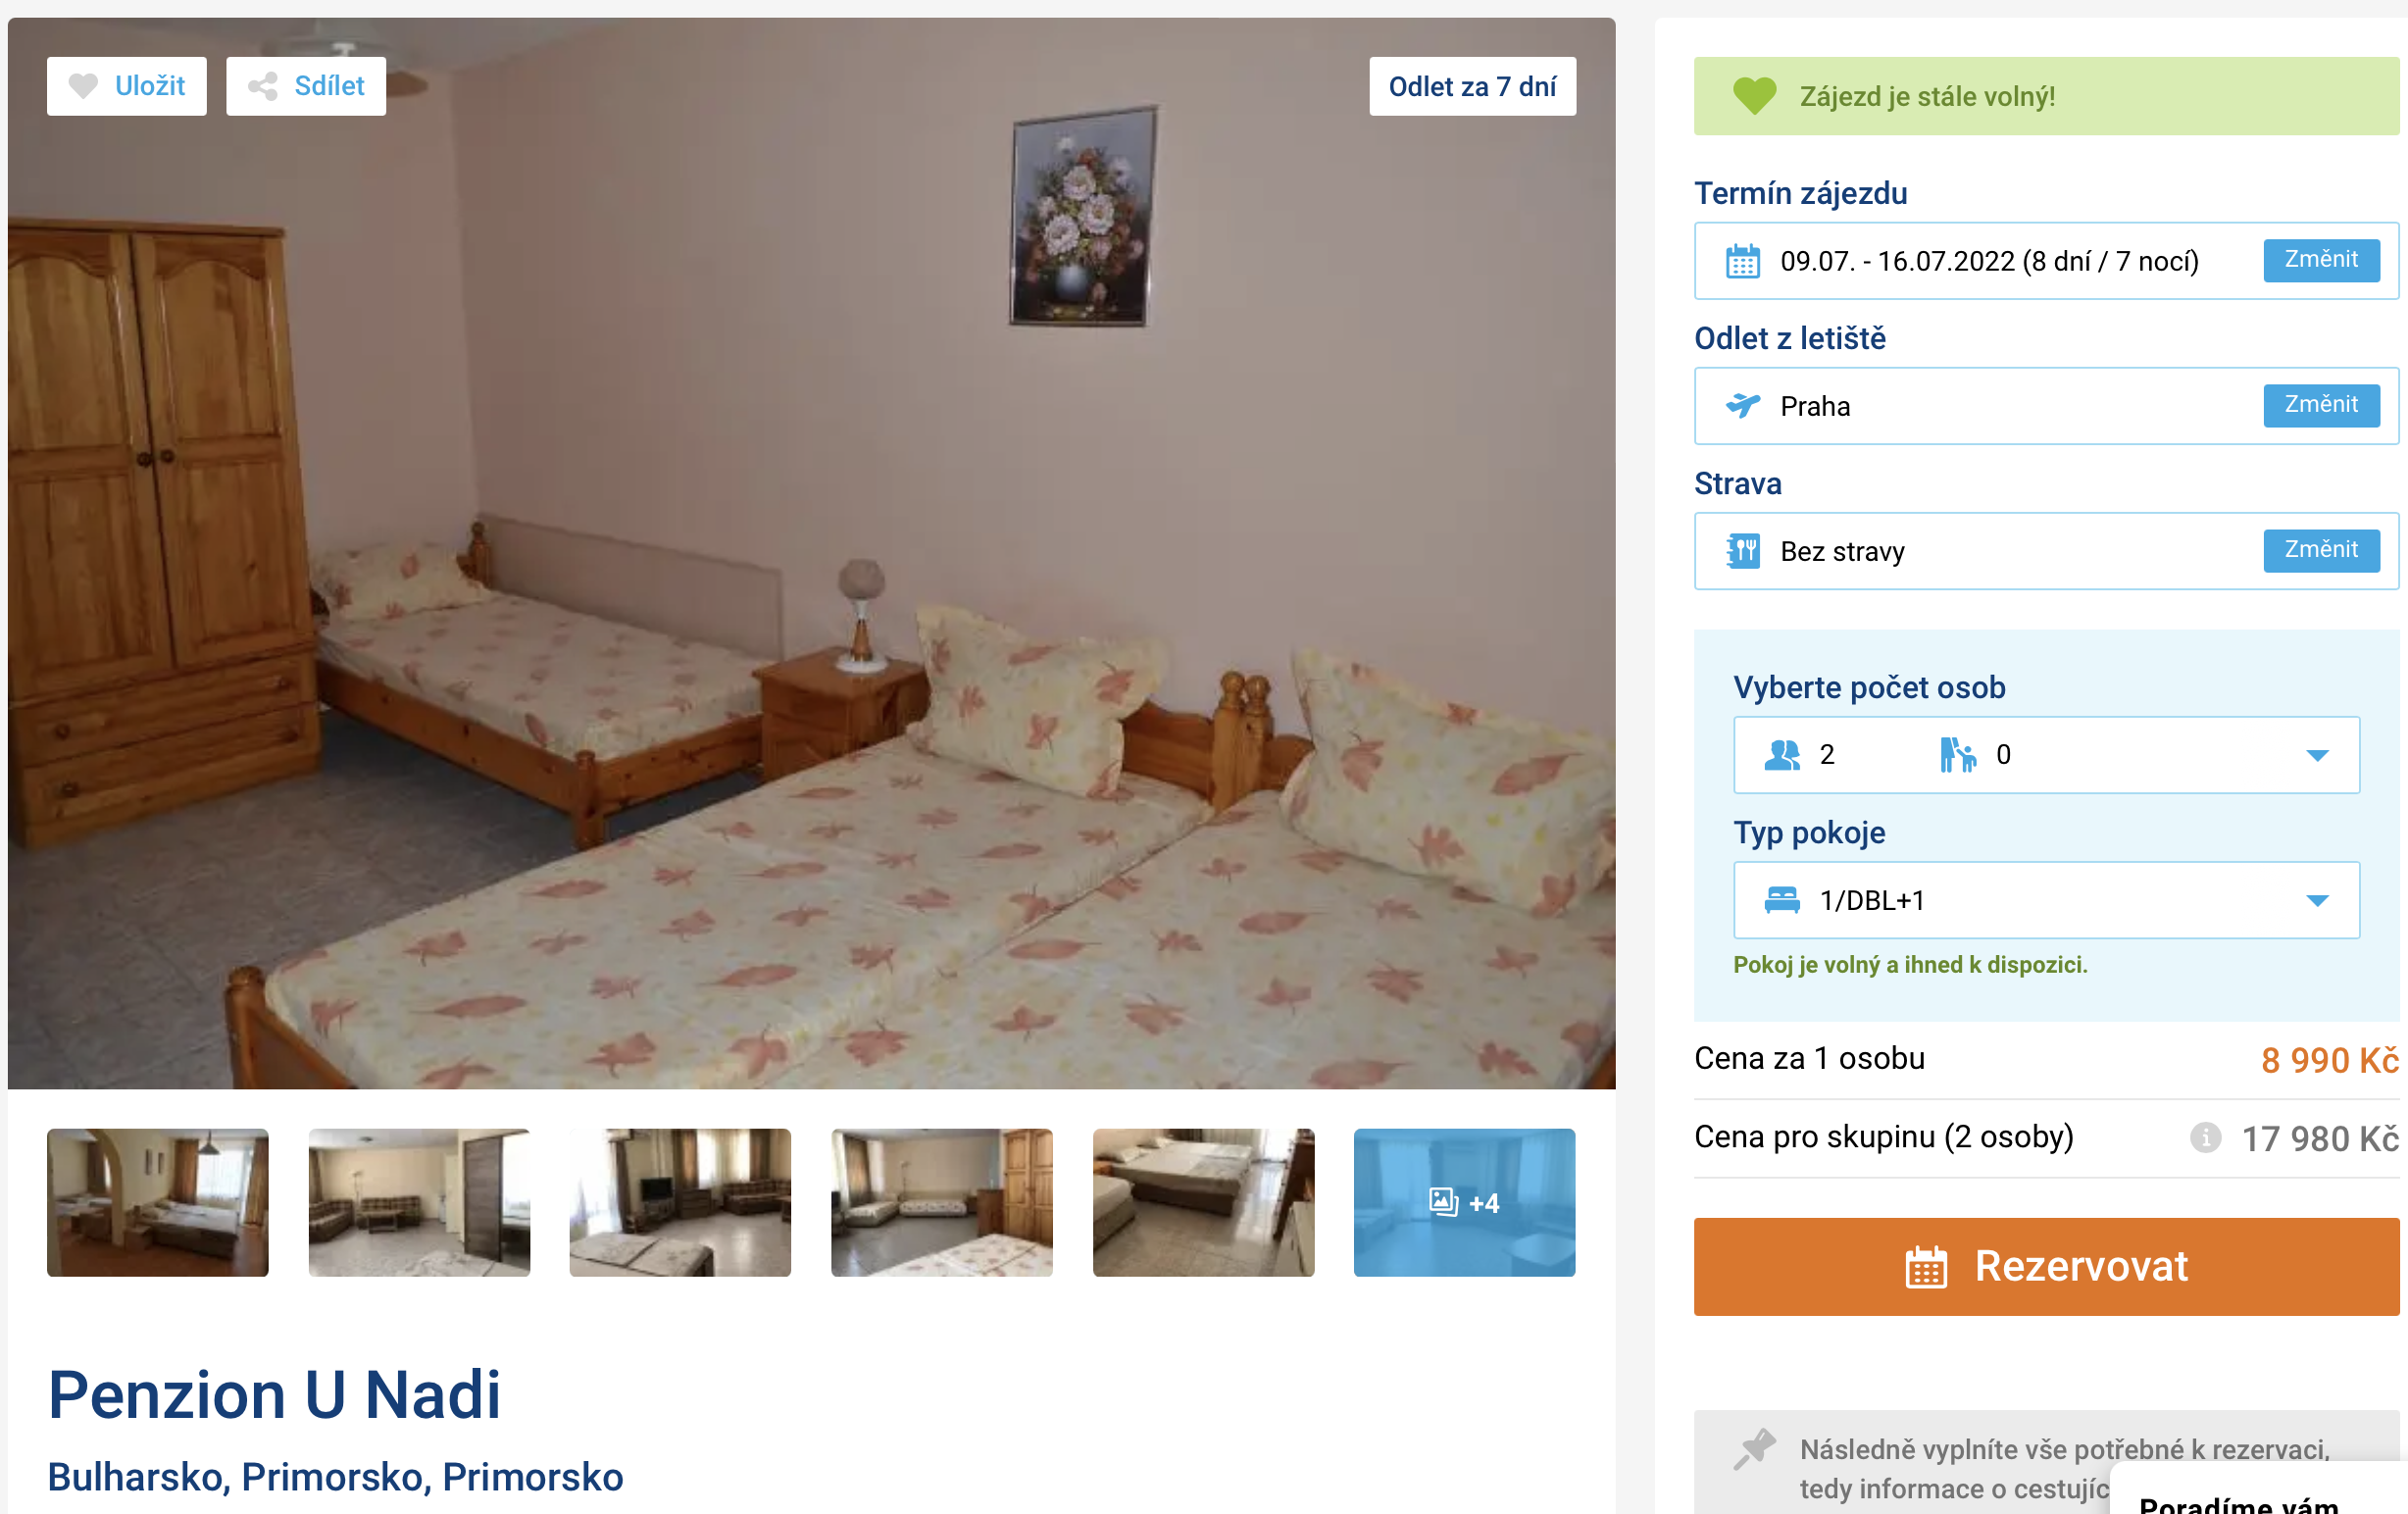Click the green heart availability icon

1754,96
